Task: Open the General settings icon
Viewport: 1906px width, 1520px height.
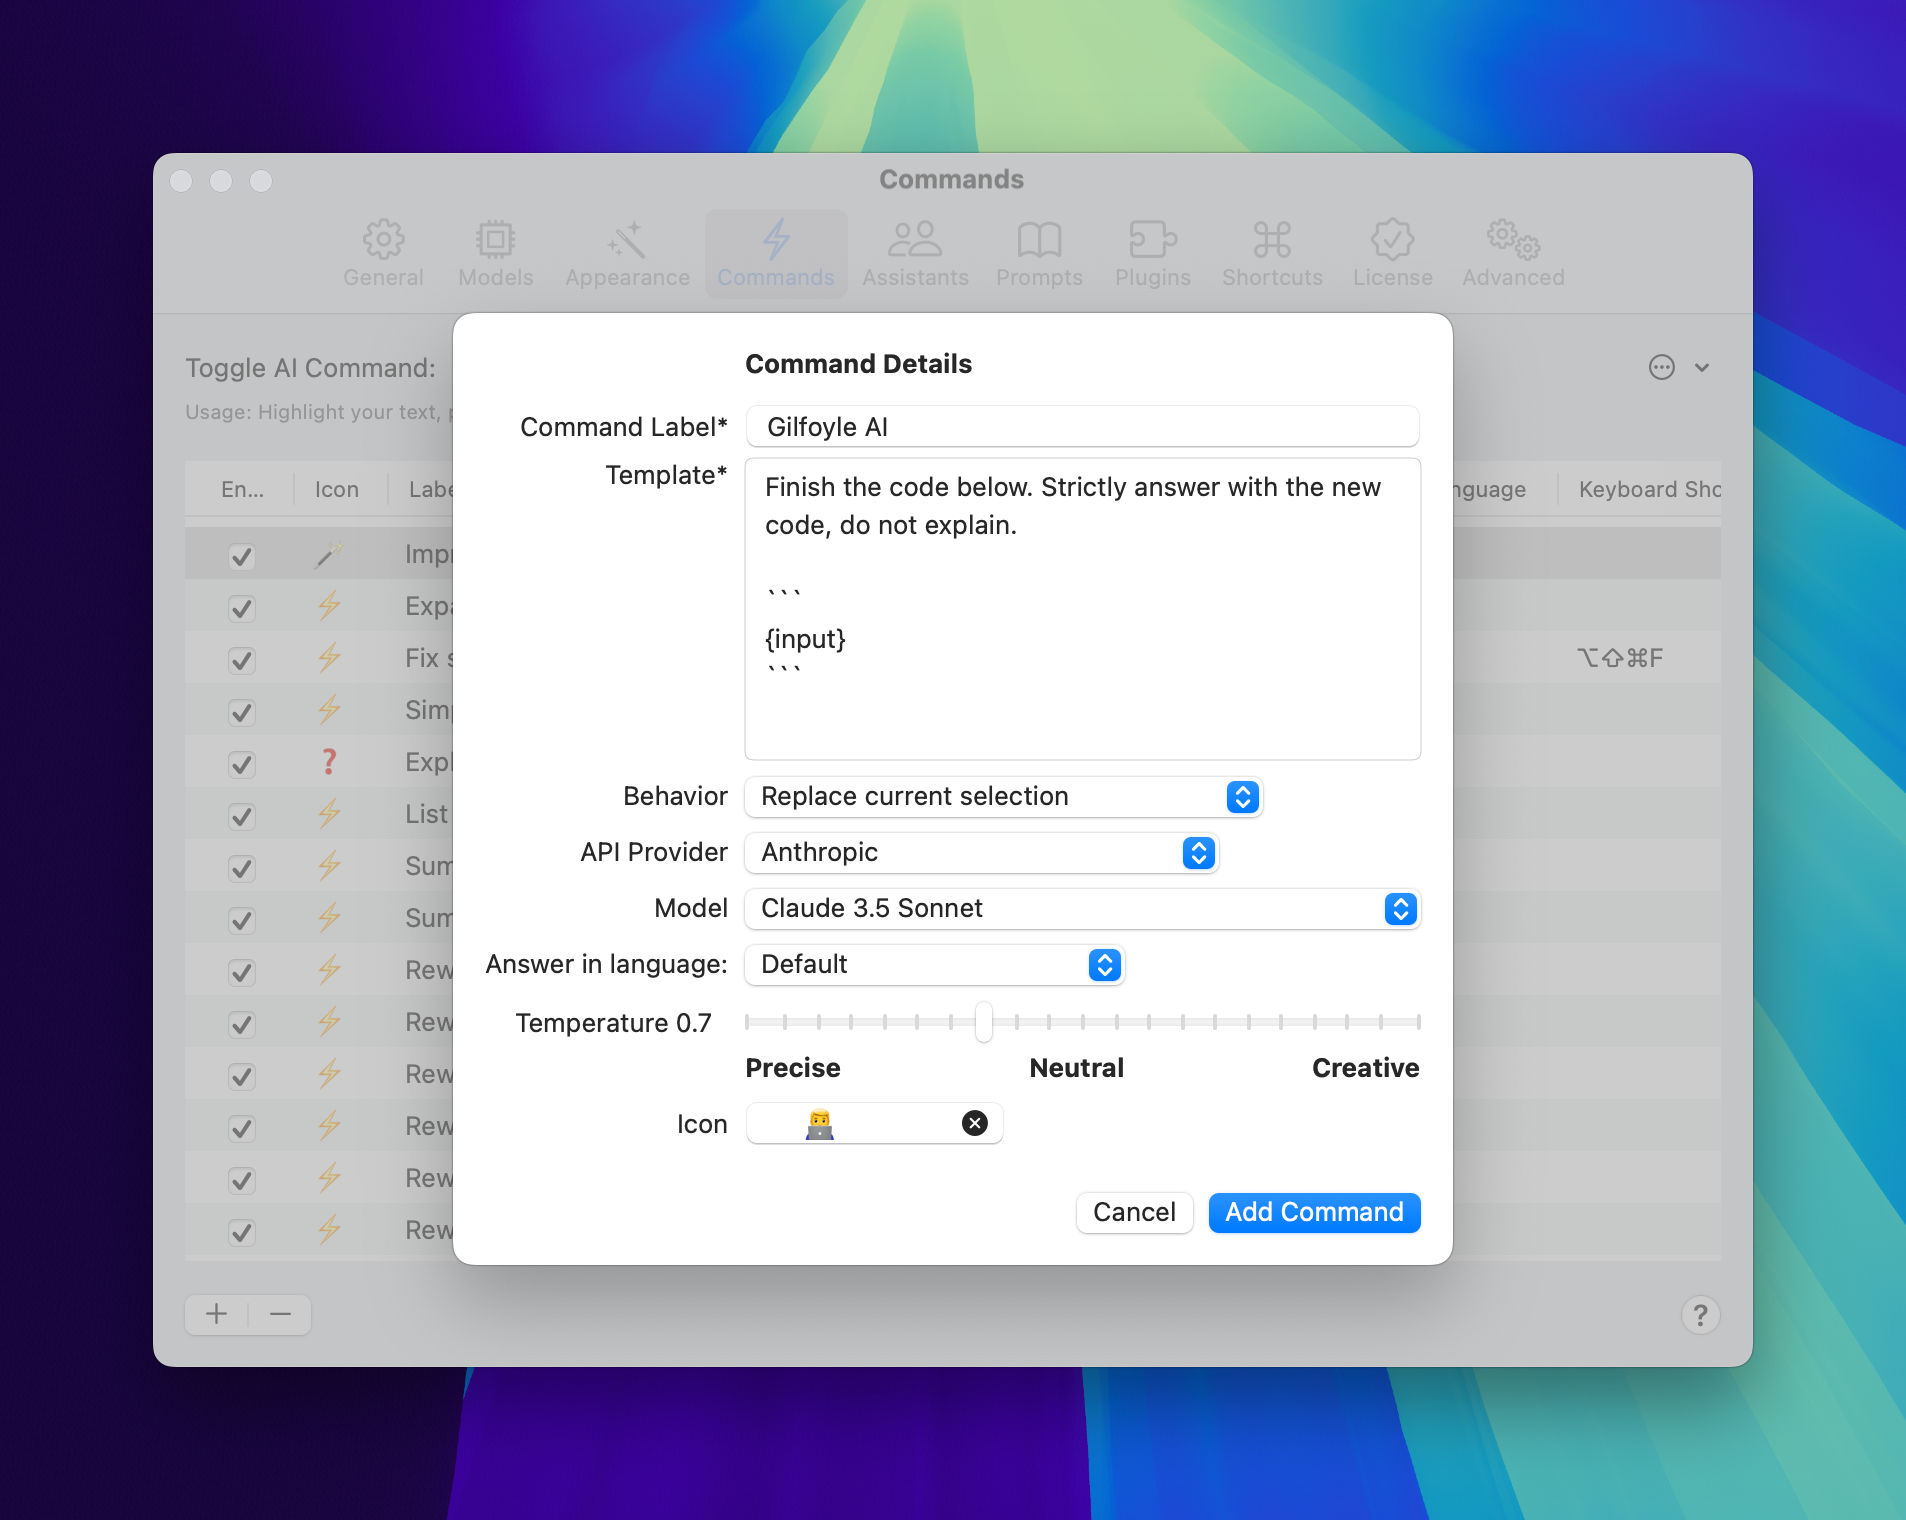Action: coord(383,252)
